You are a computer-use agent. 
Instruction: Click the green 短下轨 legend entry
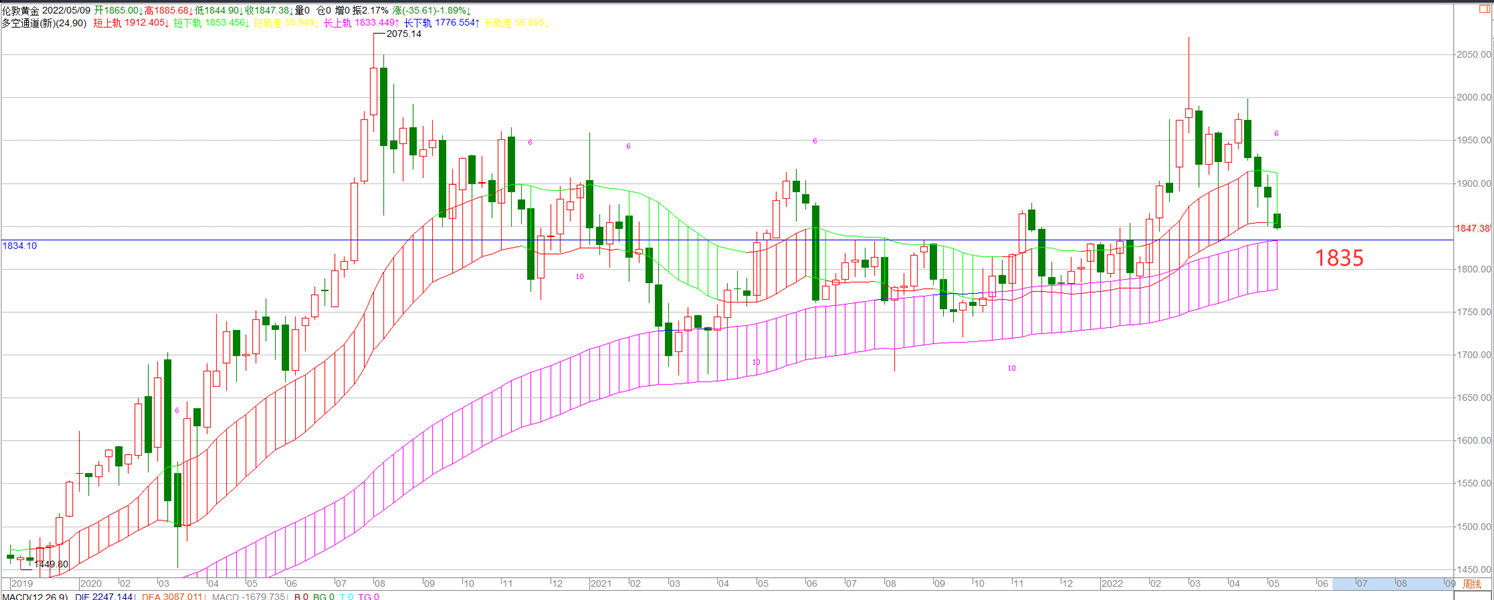click(209, 22)
